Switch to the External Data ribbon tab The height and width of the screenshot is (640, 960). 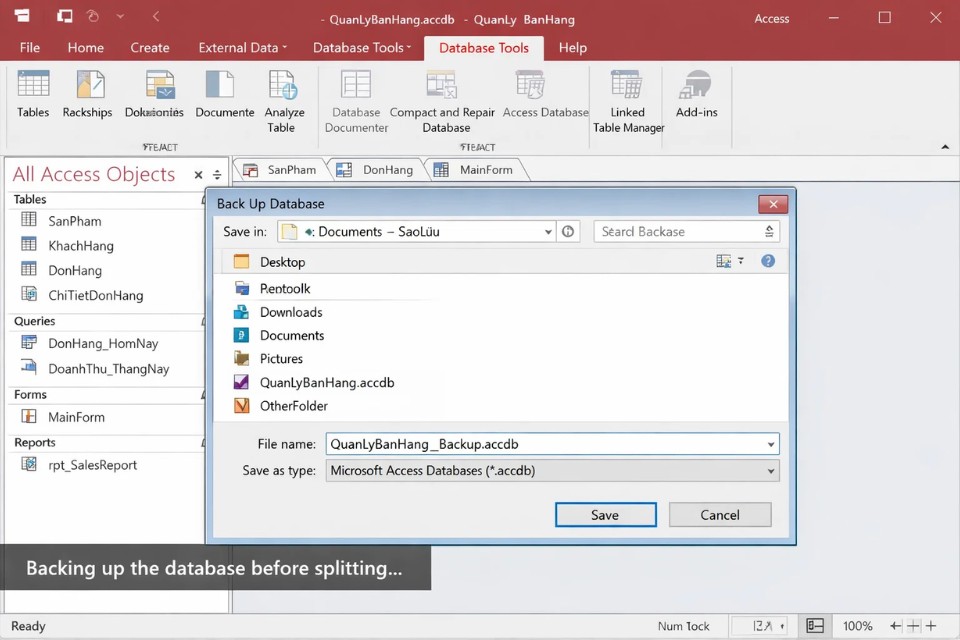click(242, 47)
